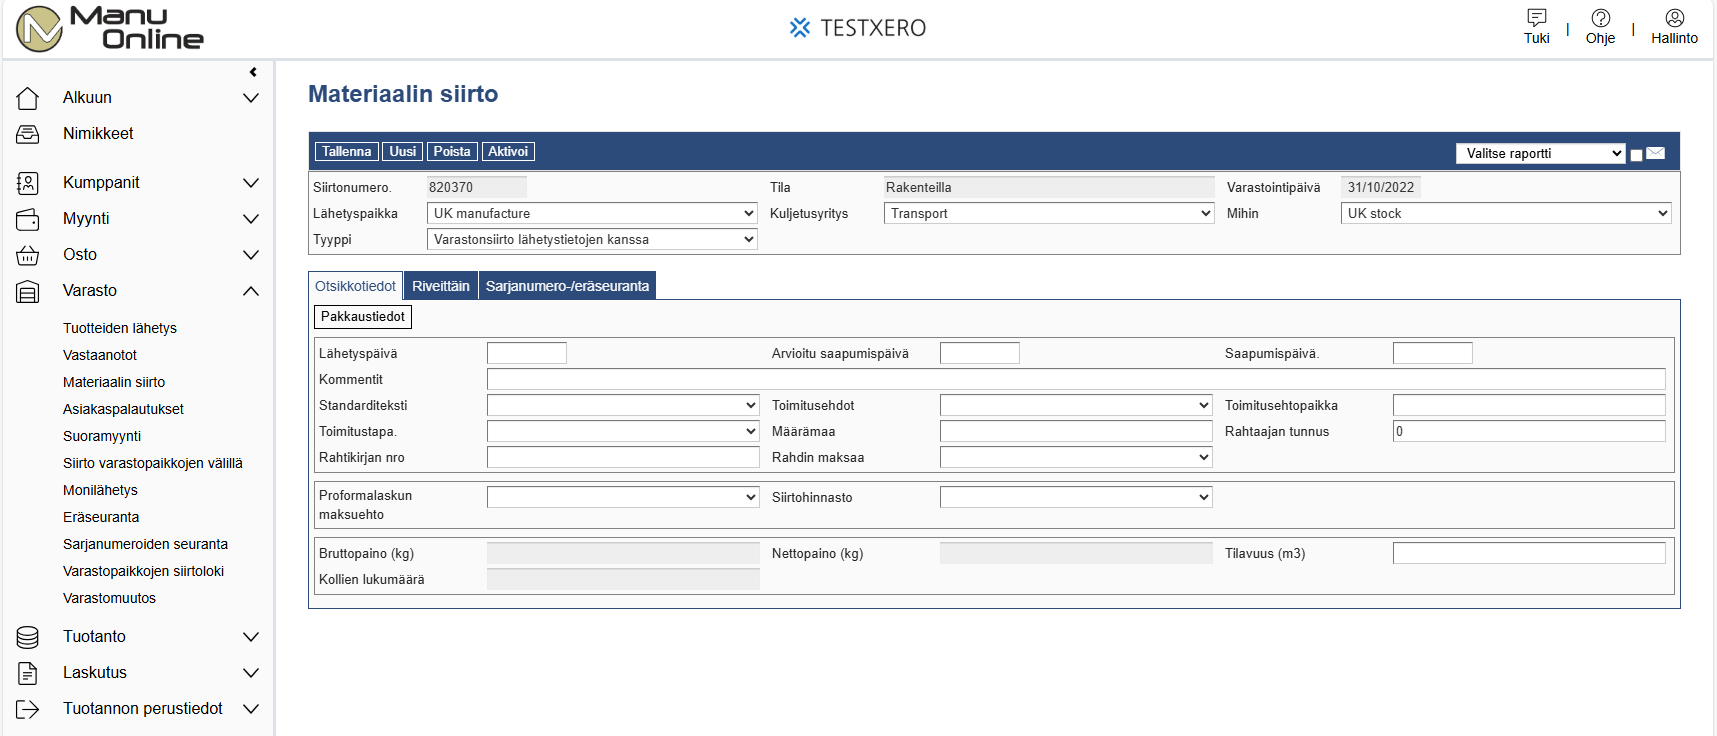
Task: Click the Uusi new button
Action: 403,152
